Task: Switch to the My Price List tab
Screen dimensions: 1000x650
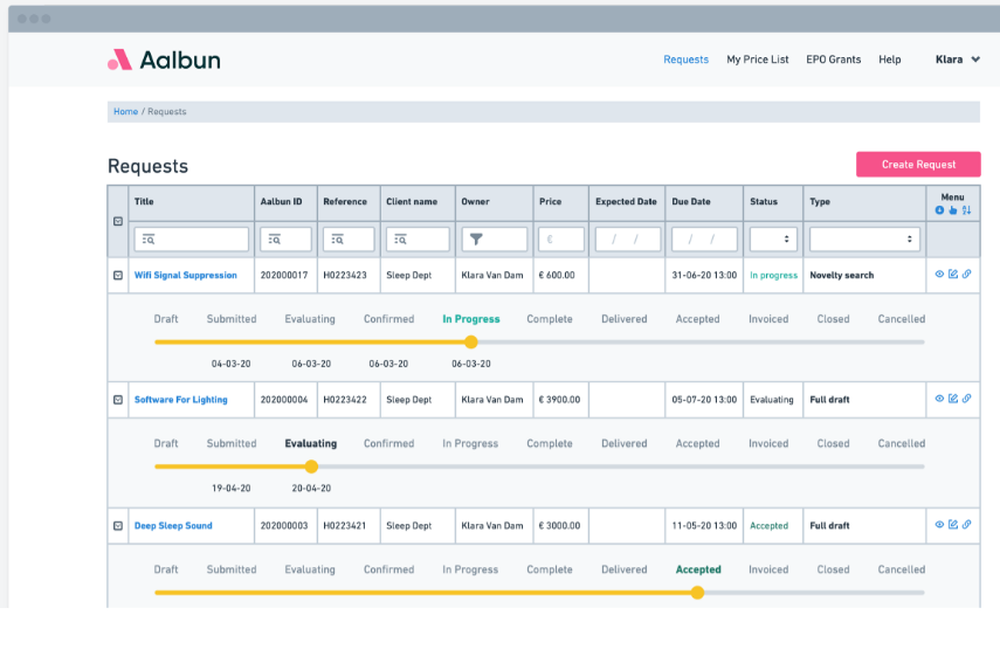Action: point(757,59)
